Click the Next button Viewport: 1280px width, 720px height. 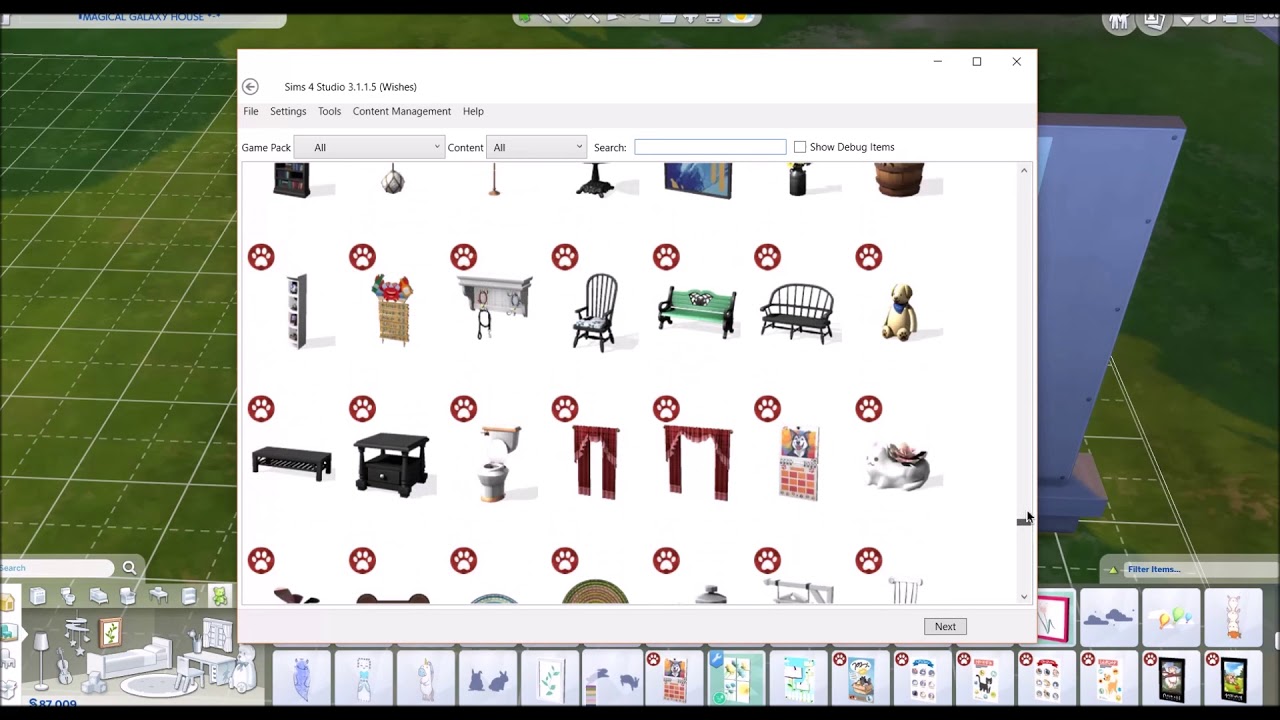[x=945, y=626]
